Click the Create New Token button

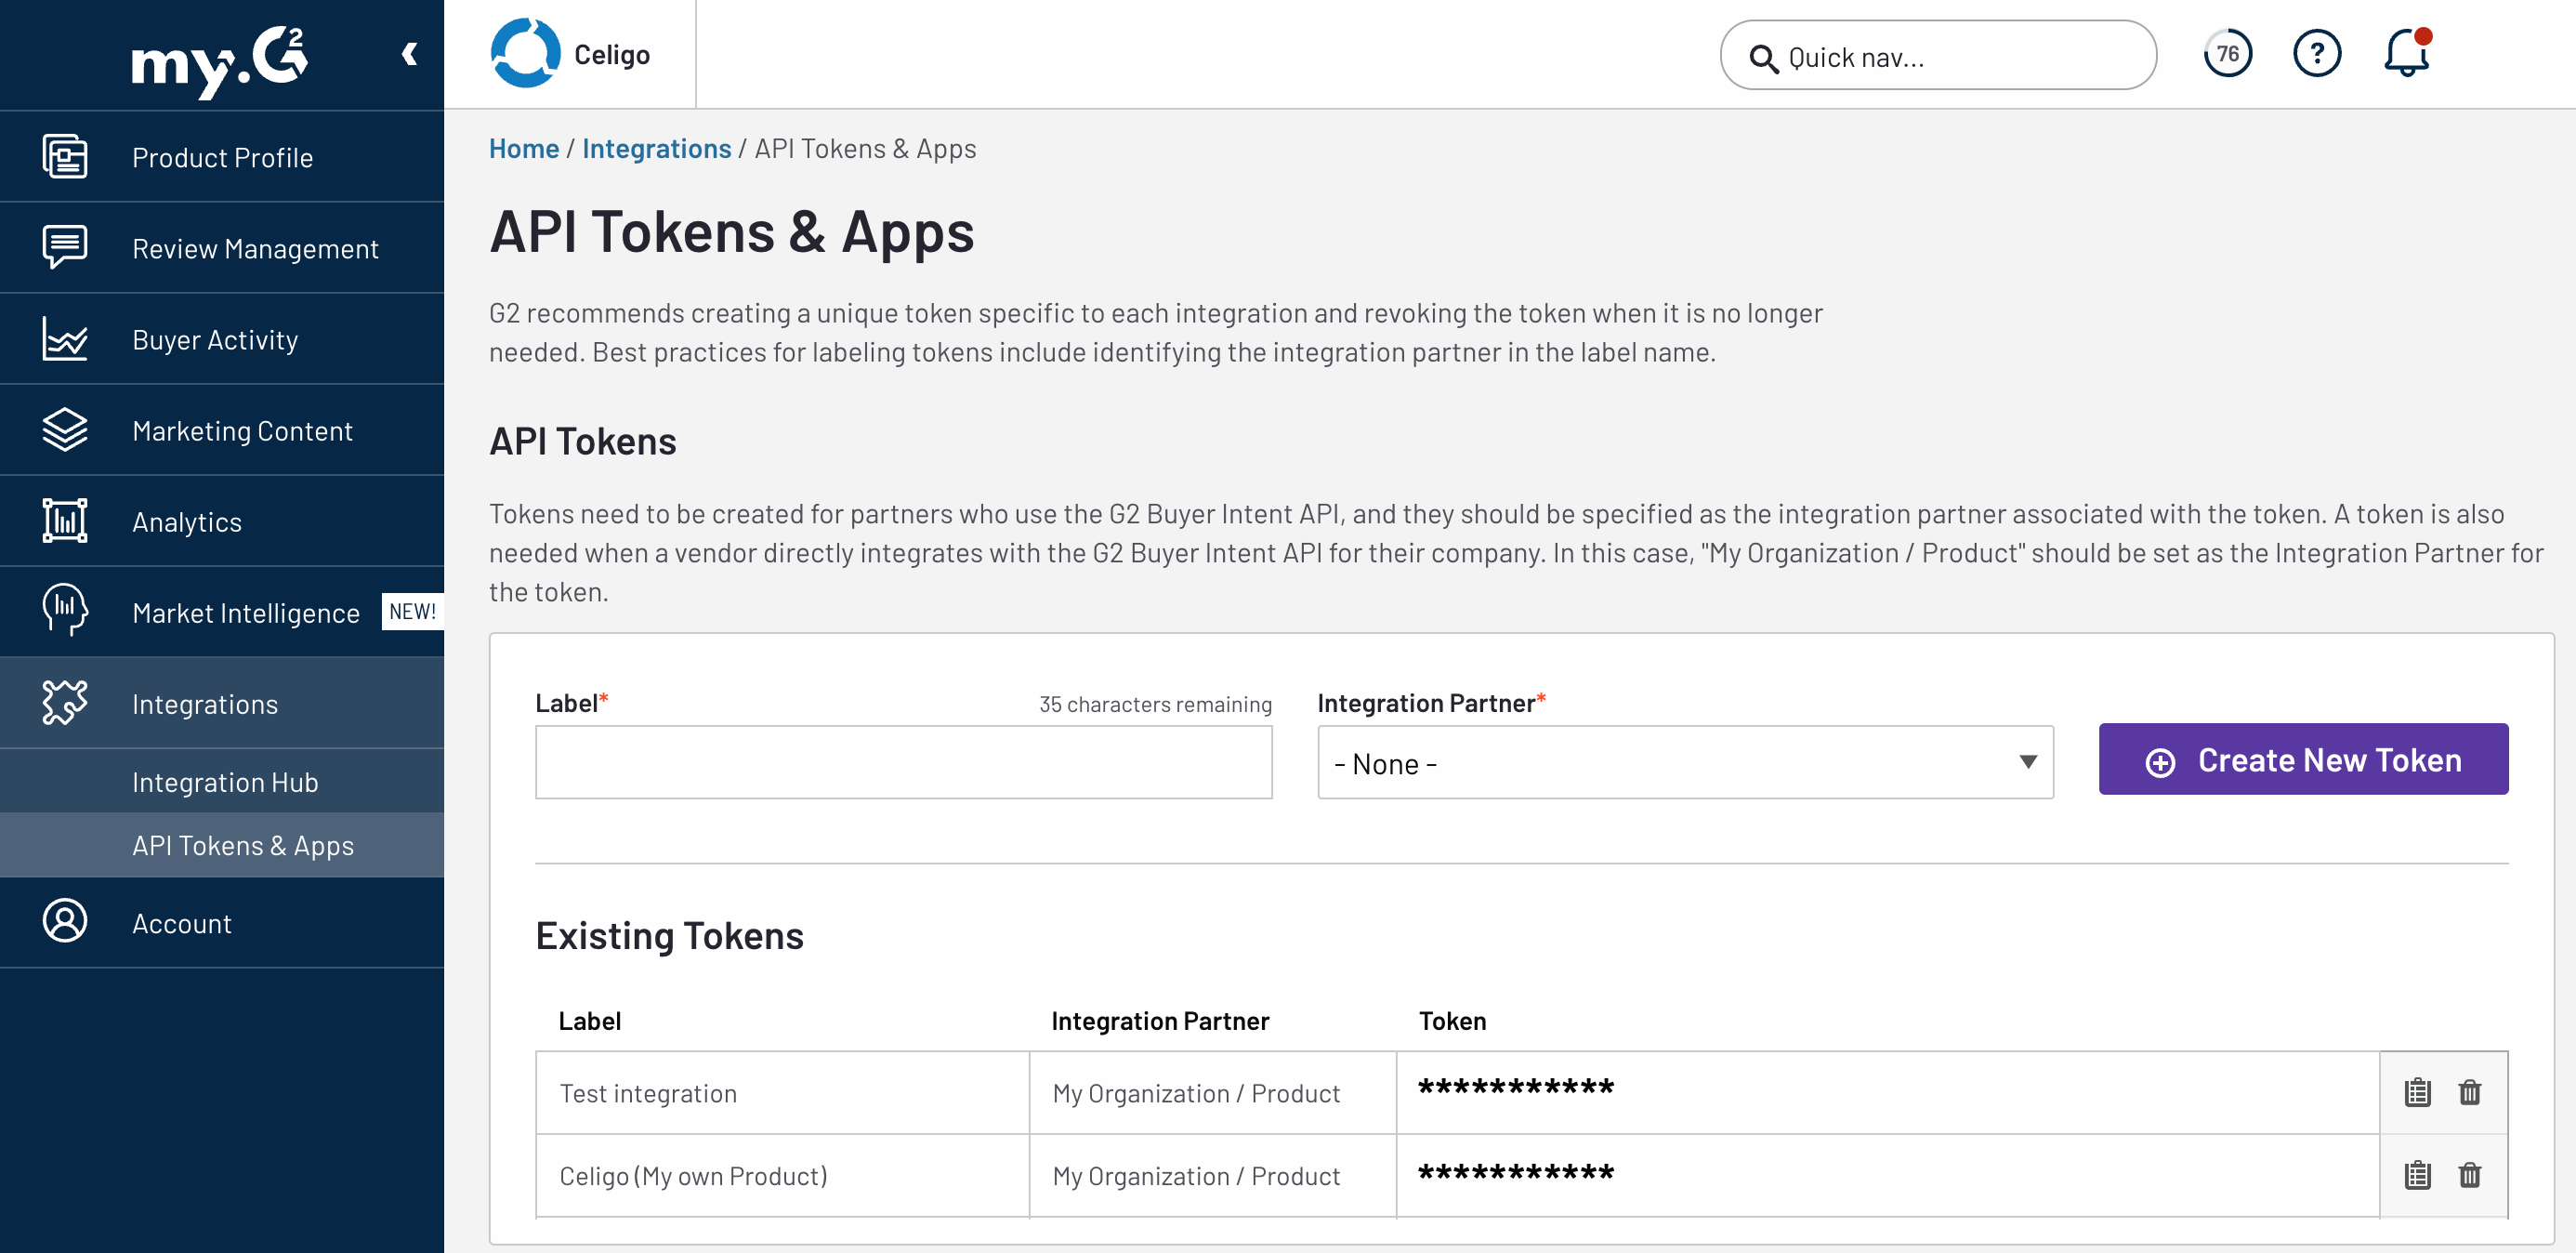(x=2303, y=760)
